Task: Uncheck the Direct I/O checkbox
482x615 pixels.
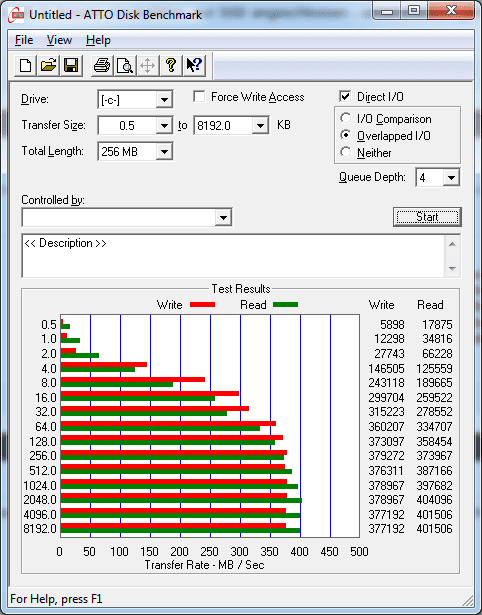Action: pos(345,96)
